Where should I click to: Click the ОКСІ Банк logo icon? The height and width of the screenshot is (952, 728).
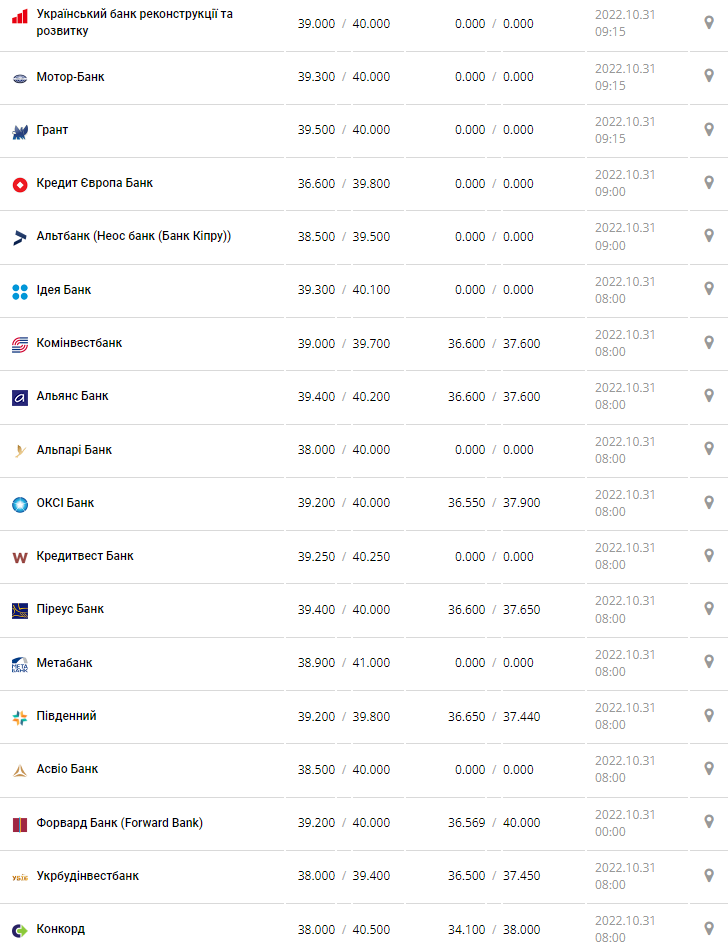20,504
